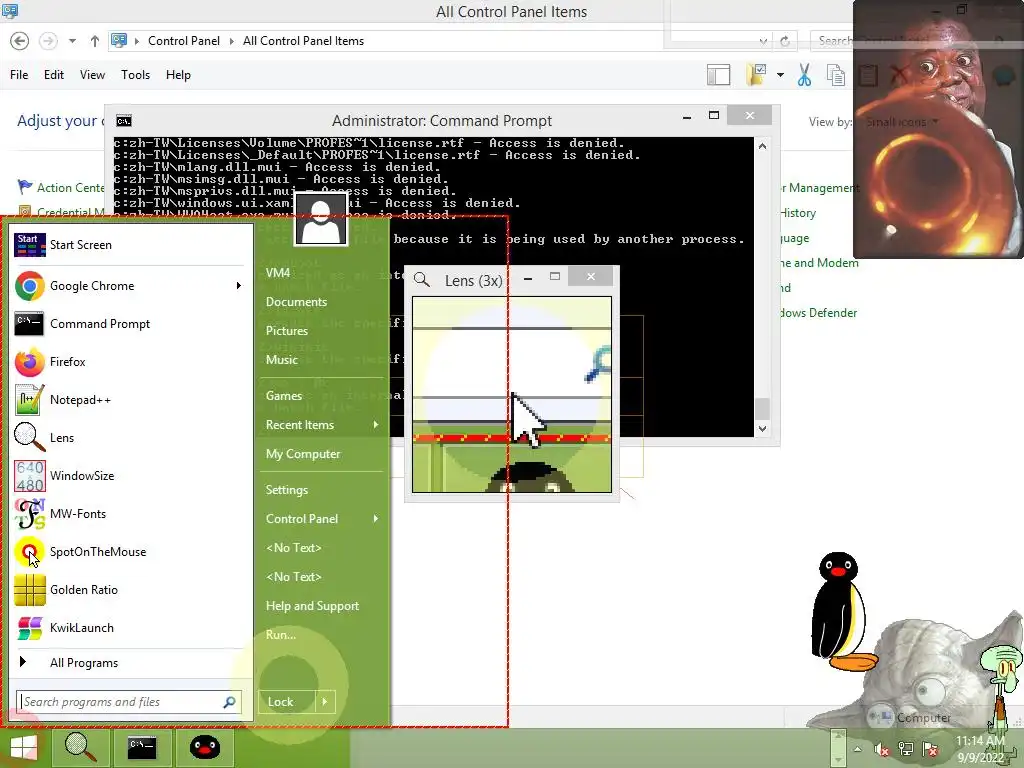This screenshot has width=1024, height=768.
Task: Open WindowSize utility
Action: click(131, 475)
